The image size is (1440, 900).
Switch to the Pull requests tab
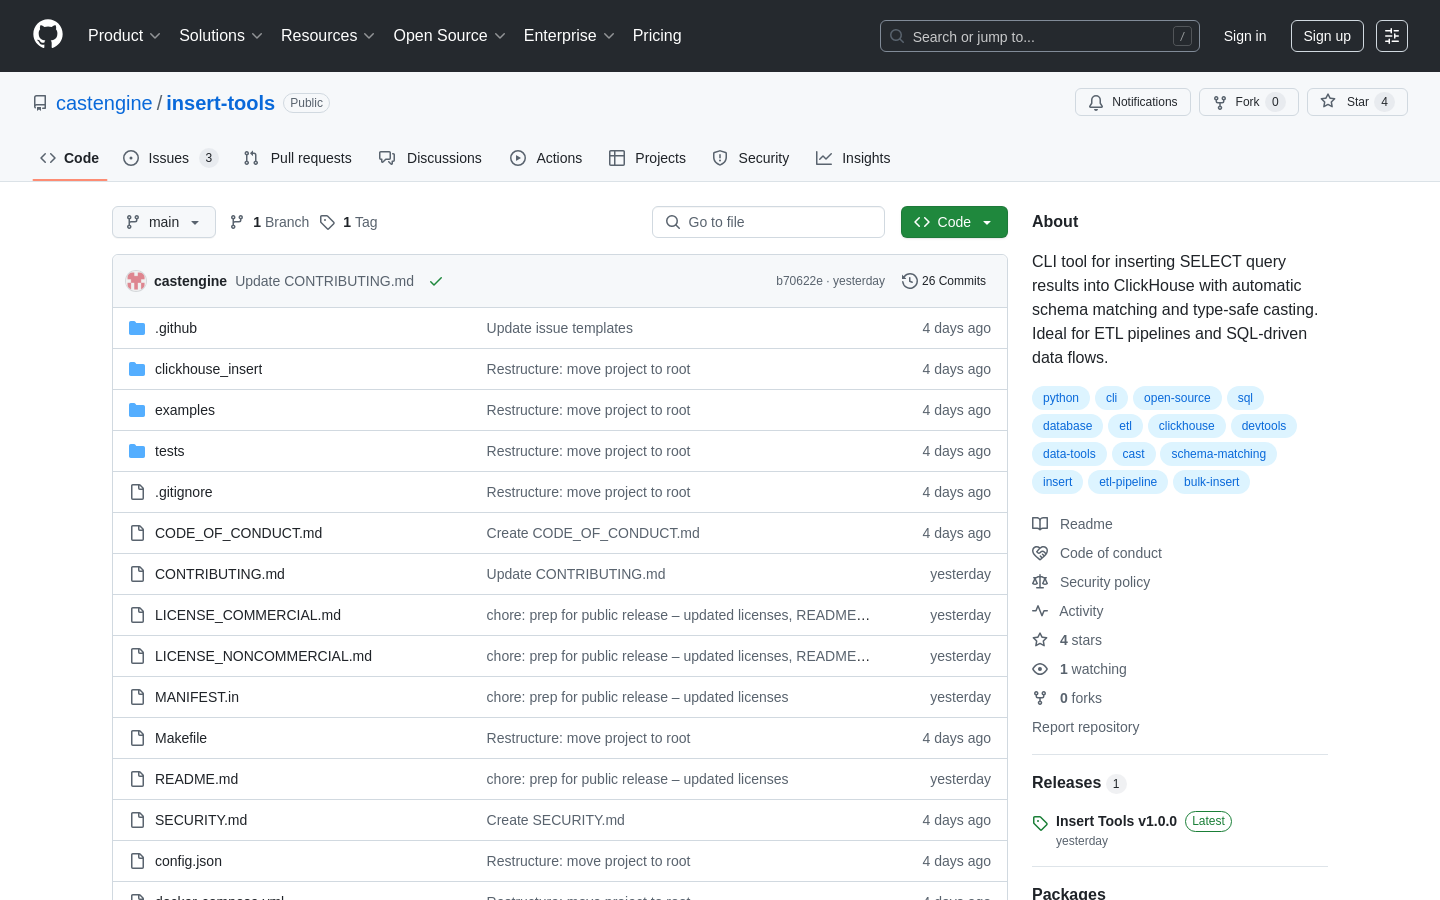point(298,158)
